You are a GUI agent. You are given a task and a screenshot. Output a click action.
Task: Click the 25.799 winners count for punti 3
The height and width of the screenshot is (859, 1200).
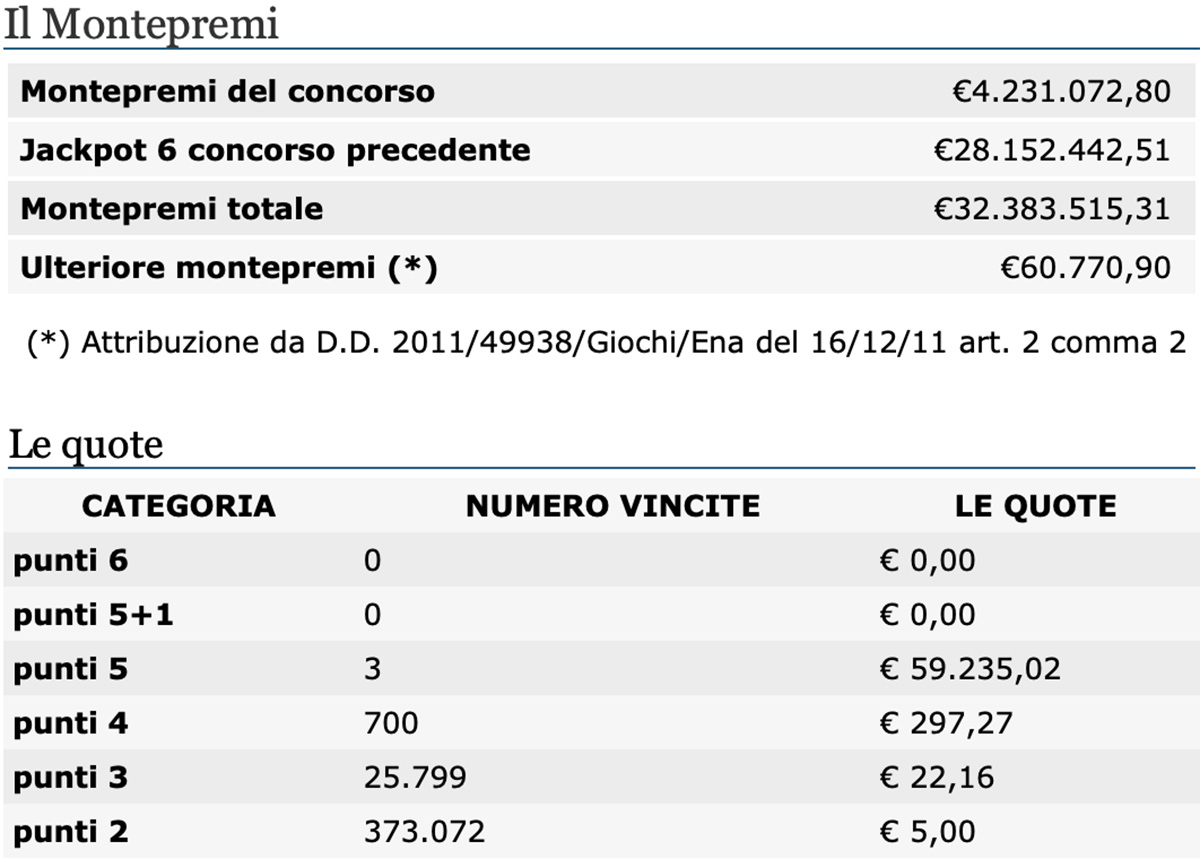point(415,776)
